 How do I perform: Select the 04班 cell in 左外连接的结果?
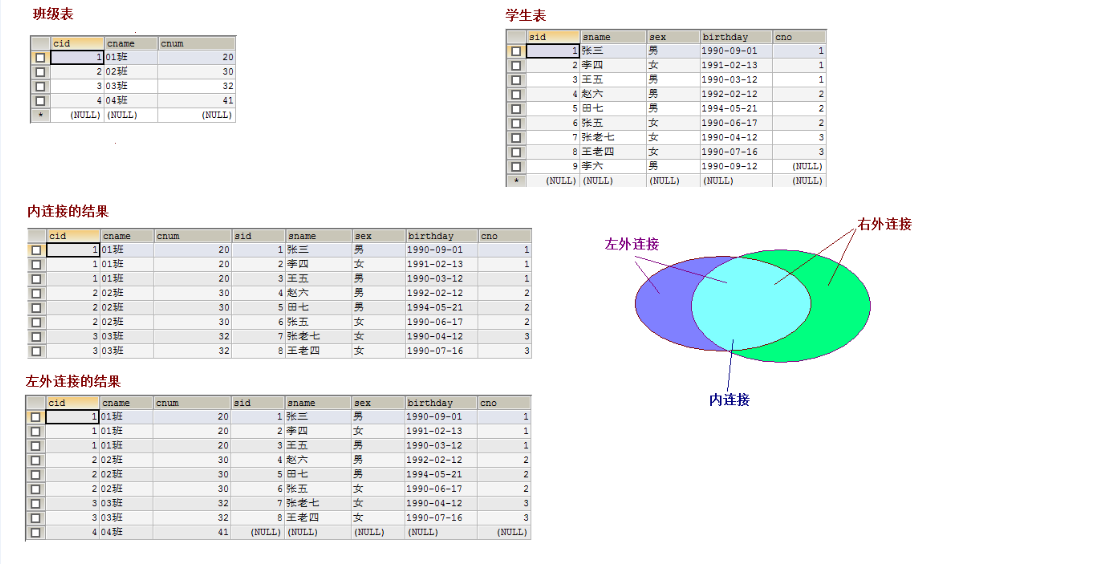(126, 533)
